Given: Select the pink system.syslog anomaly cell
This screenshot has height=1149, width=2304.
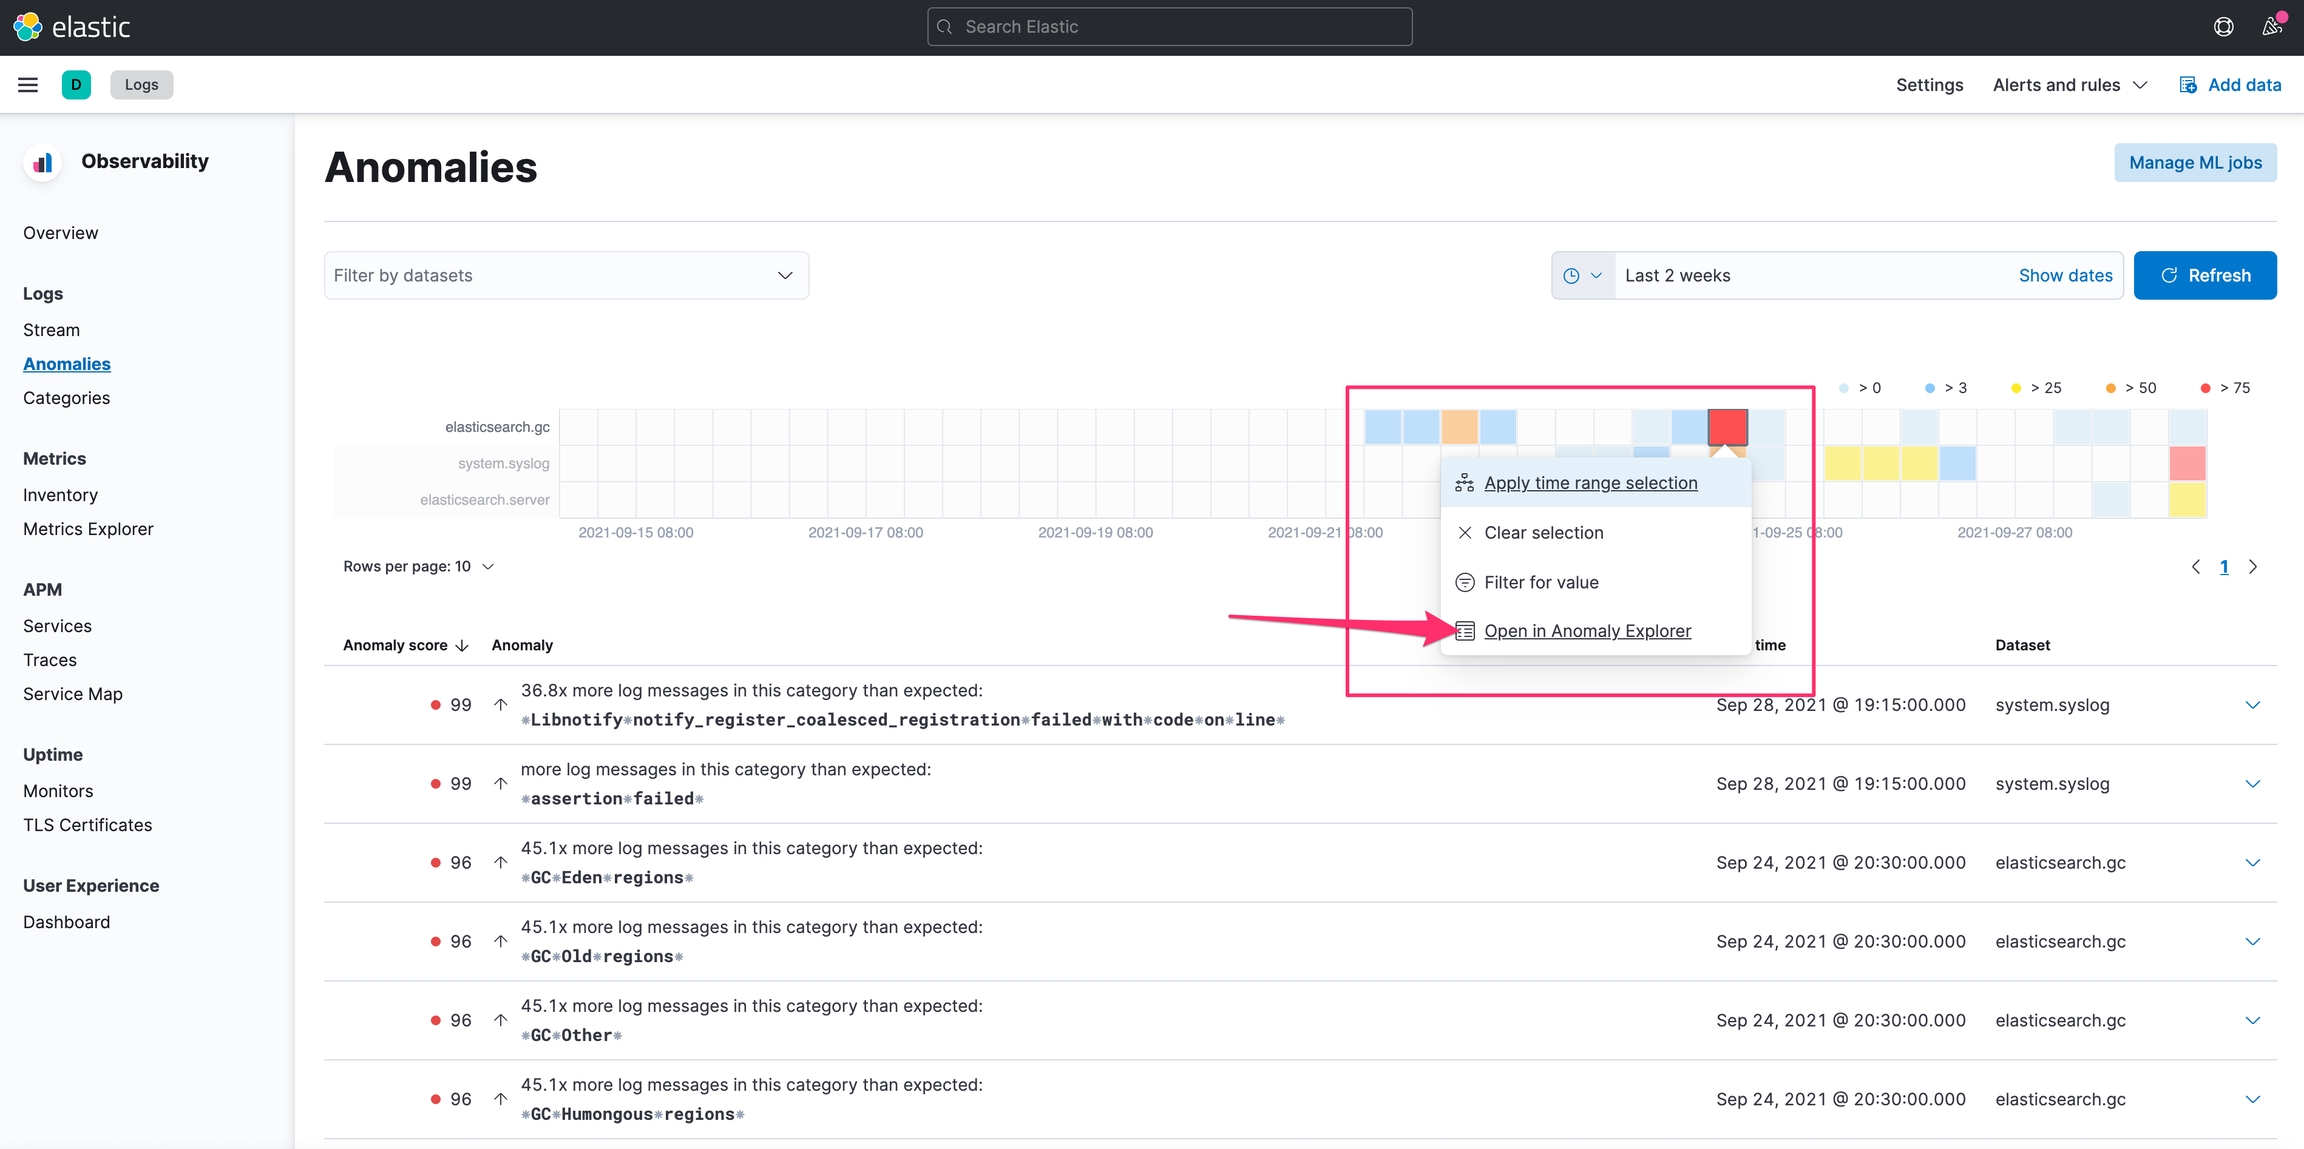Looking at the screenshot, I should pyautogui.click(x=2187, y=463).
